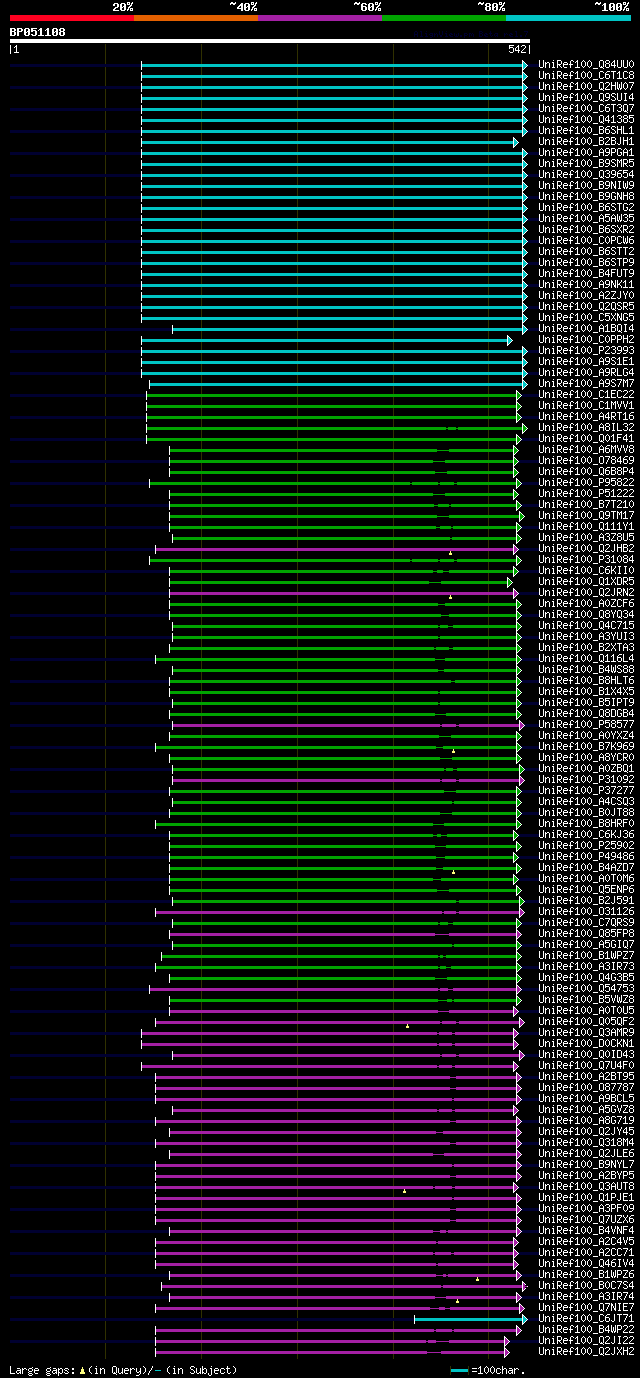Choose the UniRef100_Q01F41 hit name
Viewport: 640px width, 1378px height.
[x=586, y=438]
